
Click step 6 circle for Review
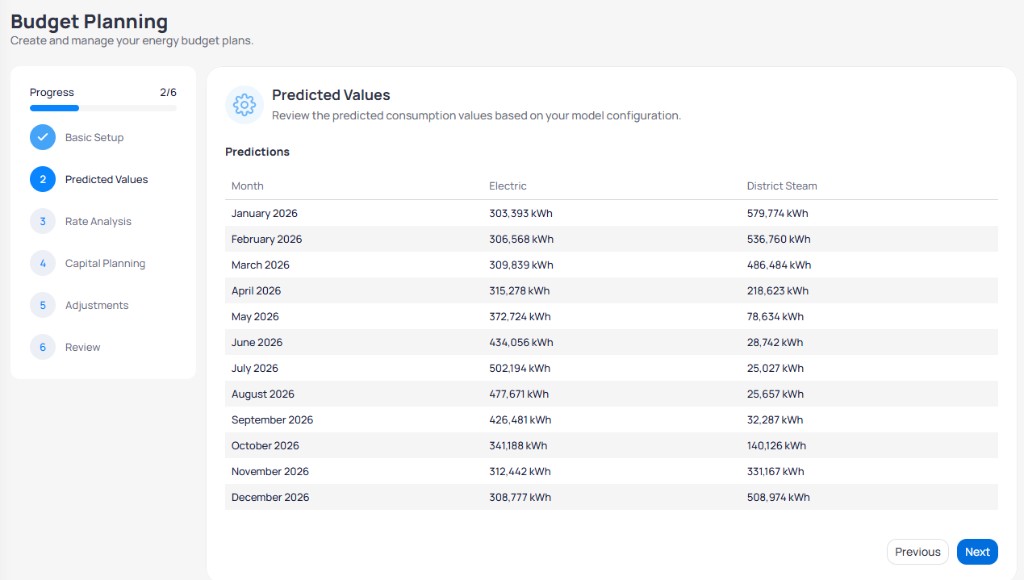[x=42, y=347]
